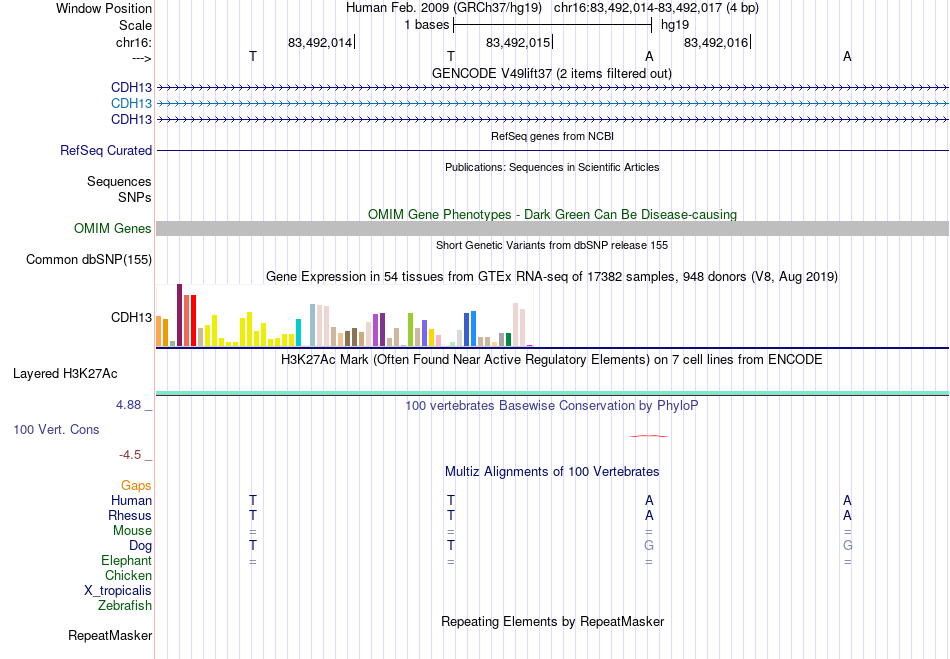Select the Zebrafish alignment row label
This screenshot has height=659, width=950.
pos(125,605)
